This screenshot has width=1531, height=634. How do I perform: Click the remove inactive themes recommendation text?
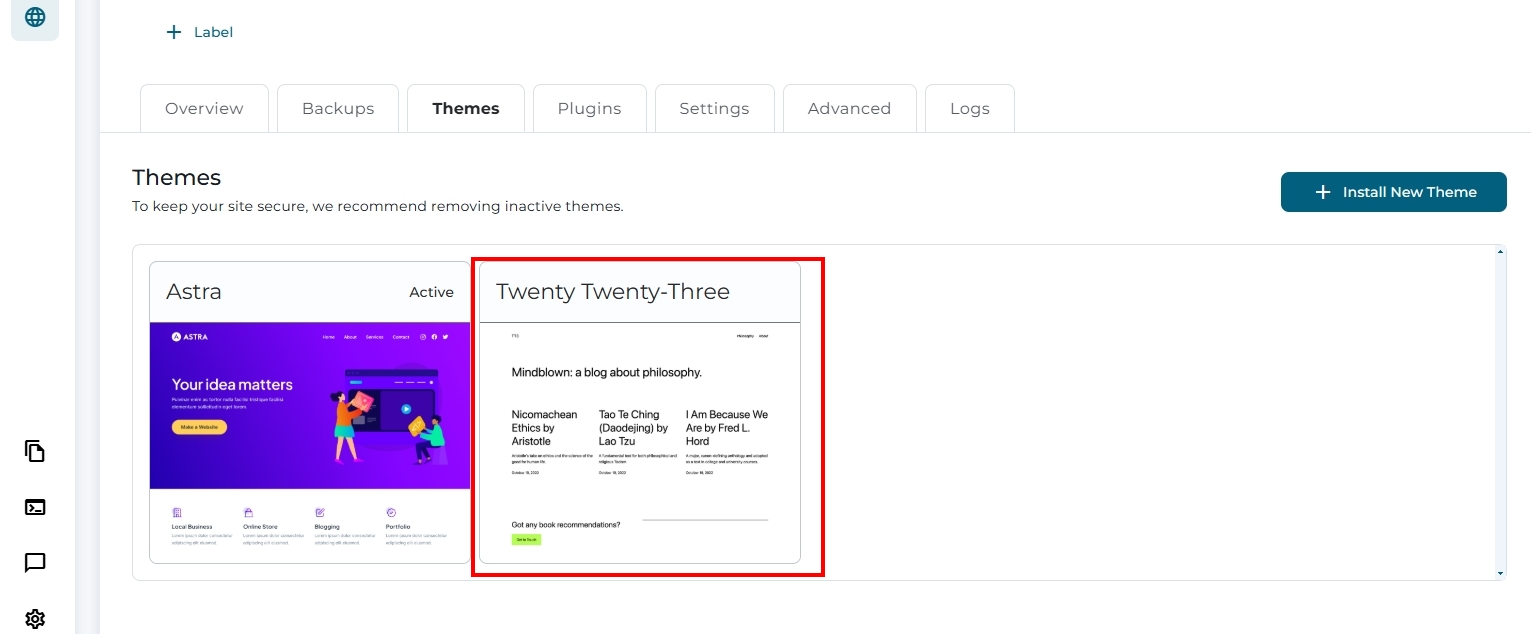tap(378, 207)
